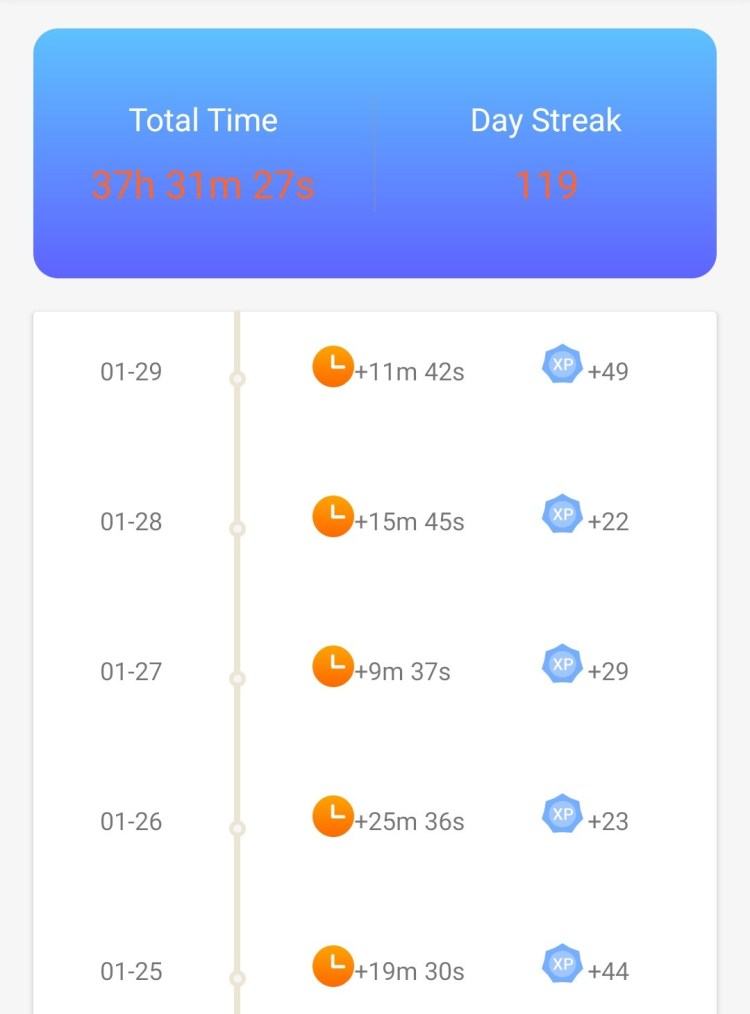Tap the Total Time value 37h 31m 27s
Screen dimensions: 750x1014
coord(203,185)
